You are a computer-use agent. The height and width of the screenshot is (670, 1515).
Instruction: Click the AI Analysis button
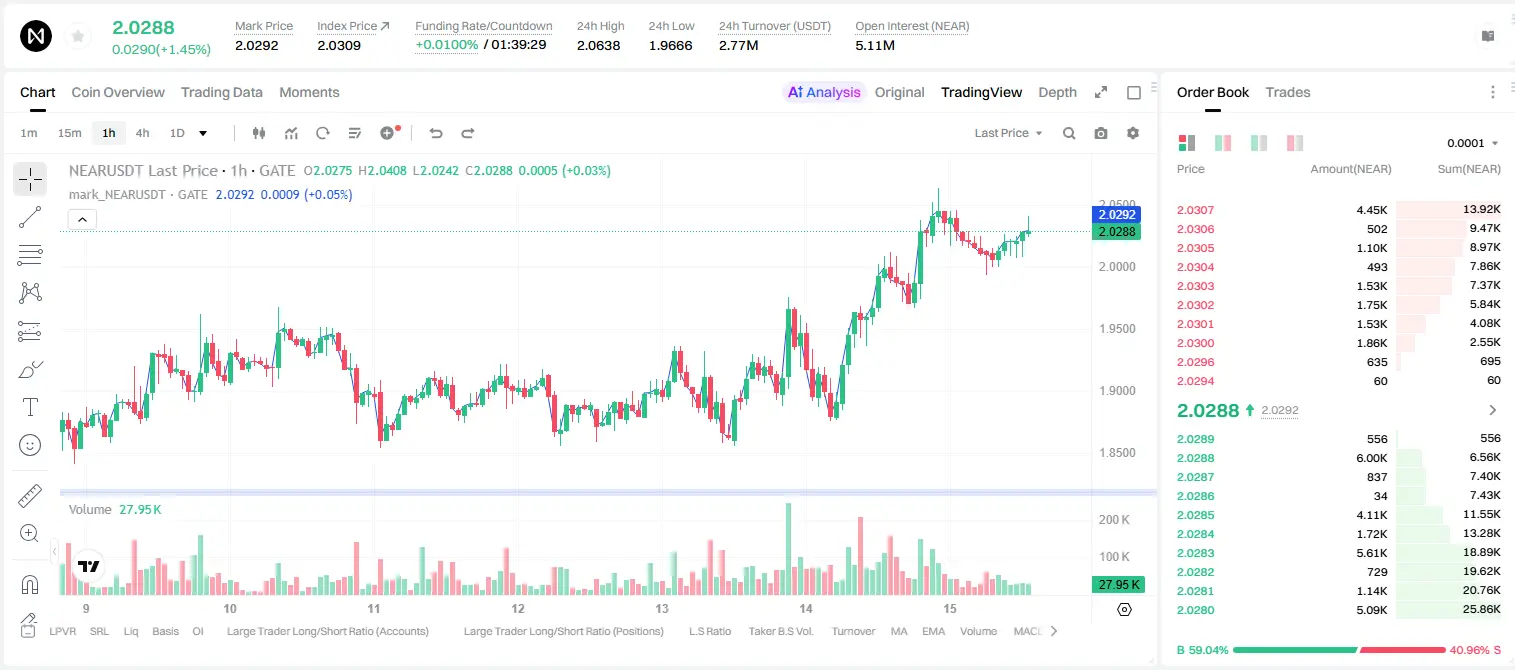click(x=823, y=92)
